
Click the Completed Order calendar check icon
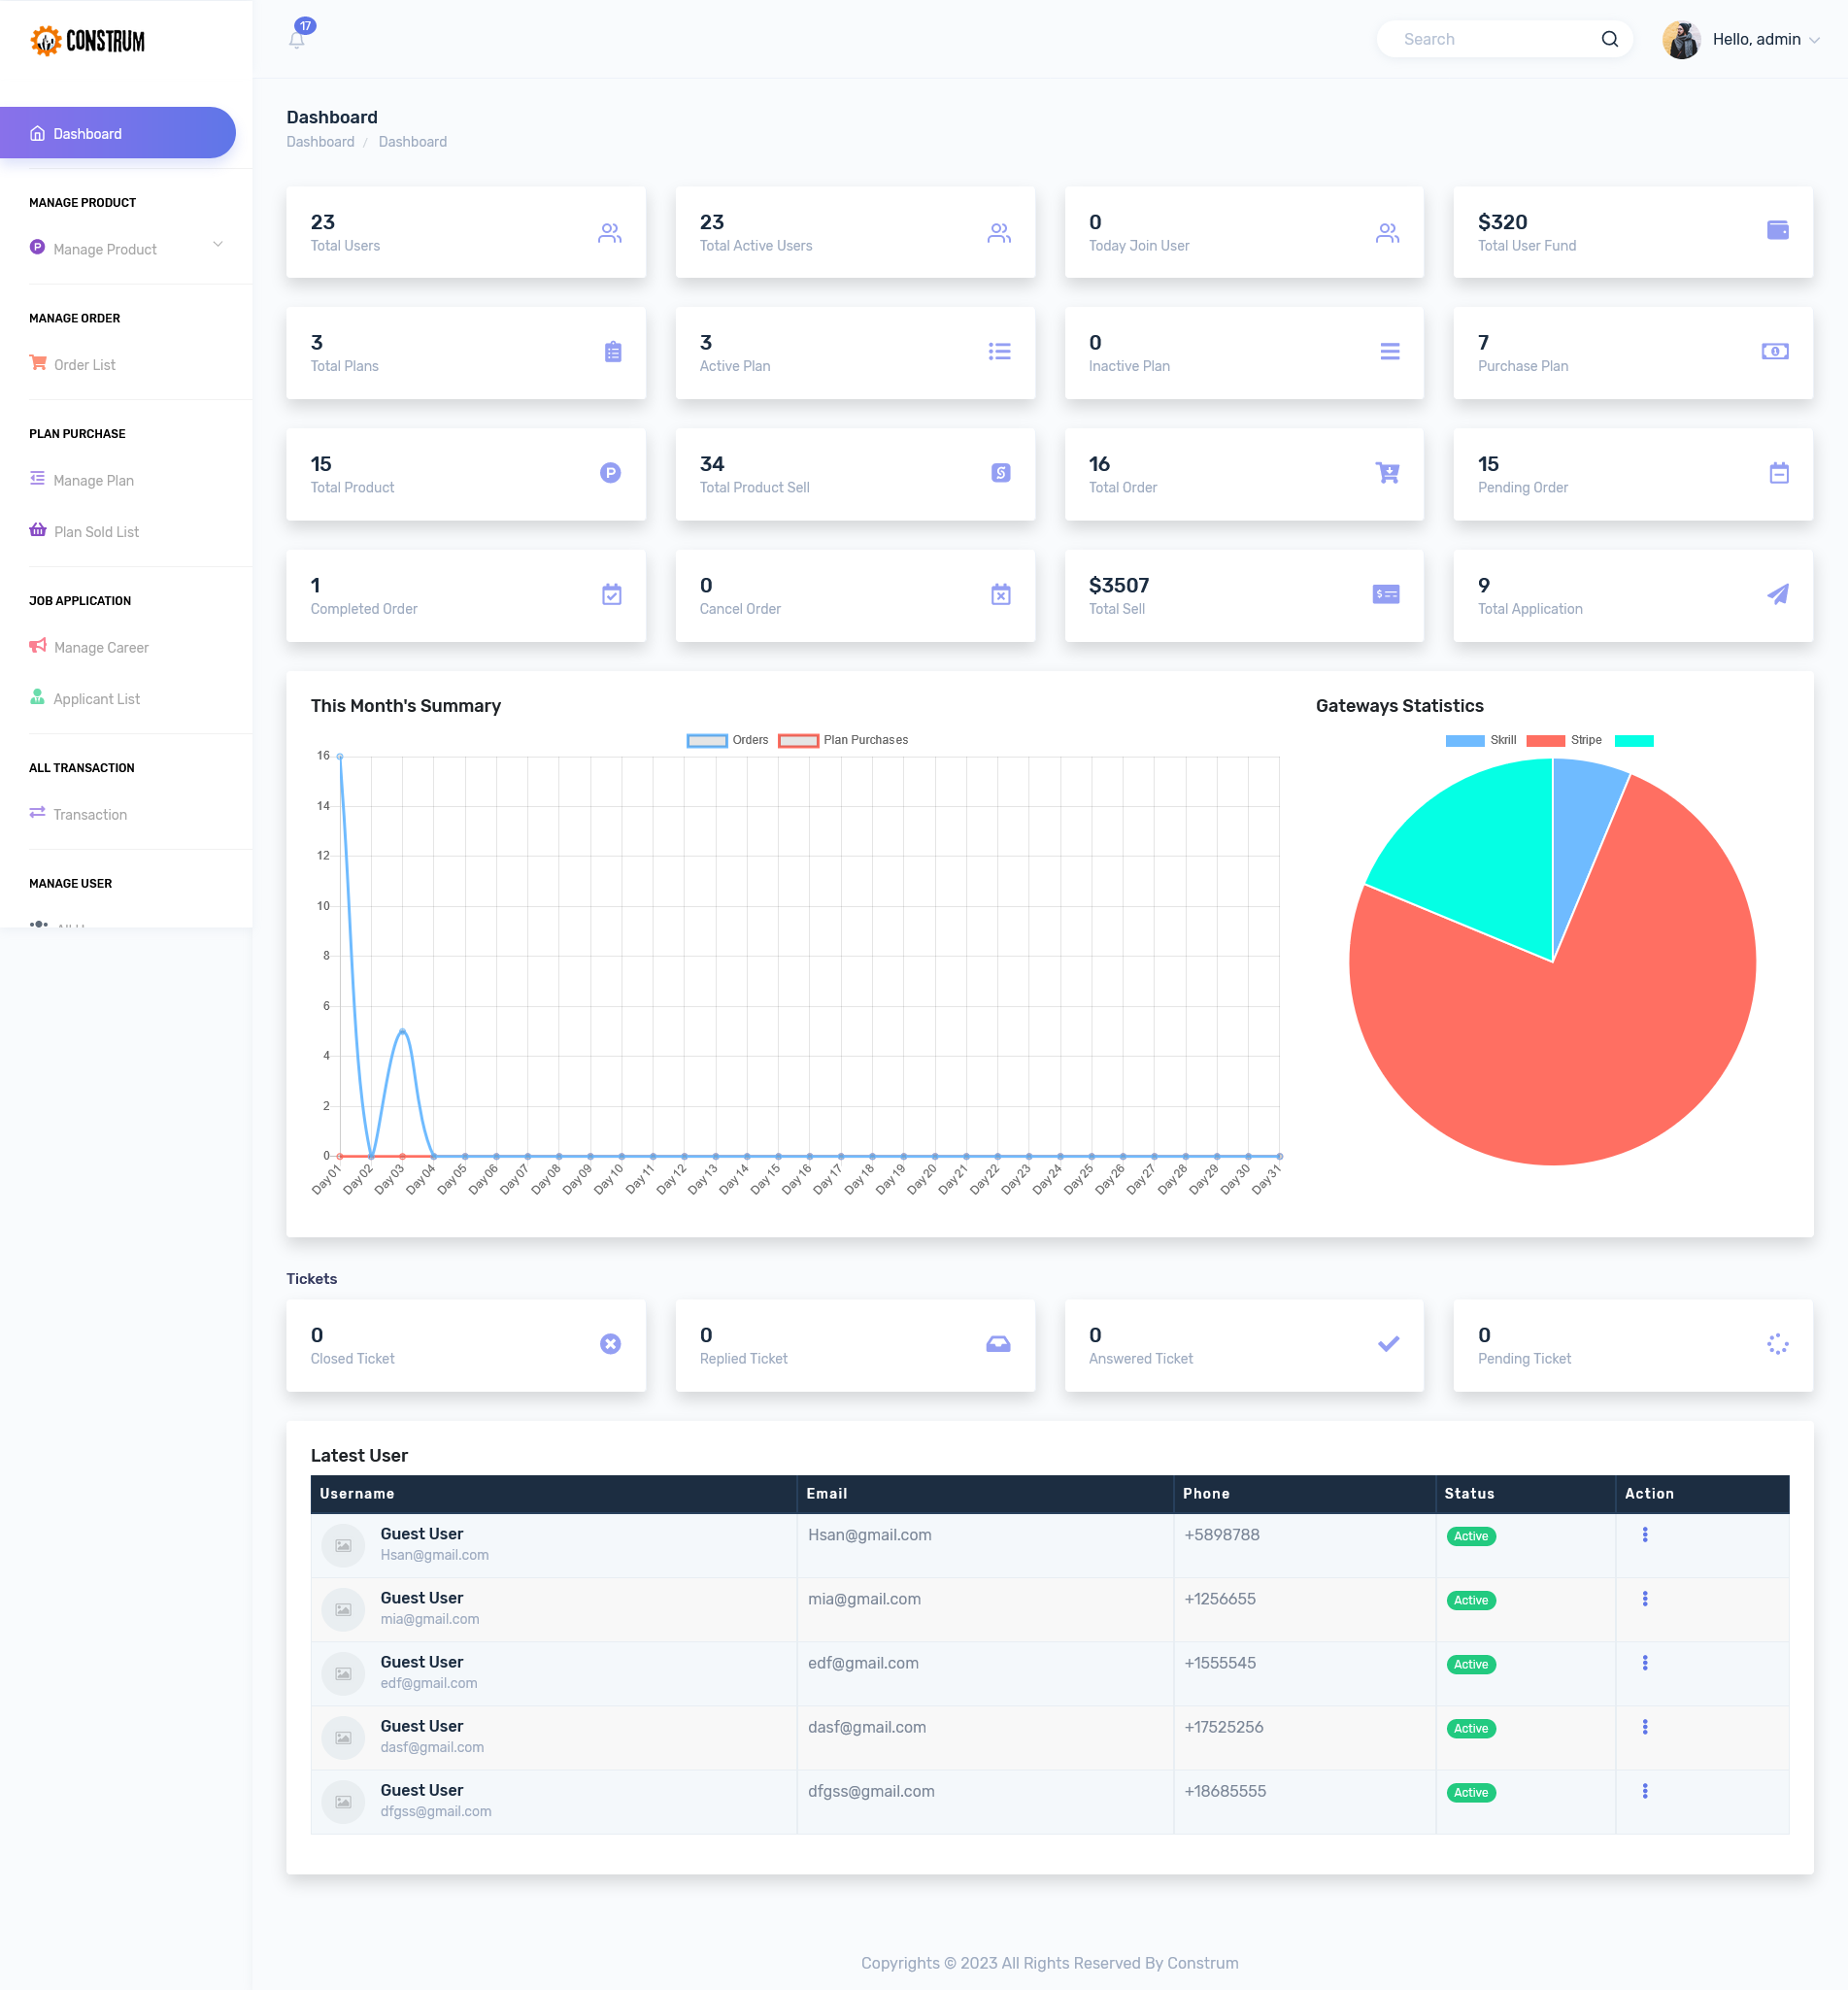coord(611,595)
